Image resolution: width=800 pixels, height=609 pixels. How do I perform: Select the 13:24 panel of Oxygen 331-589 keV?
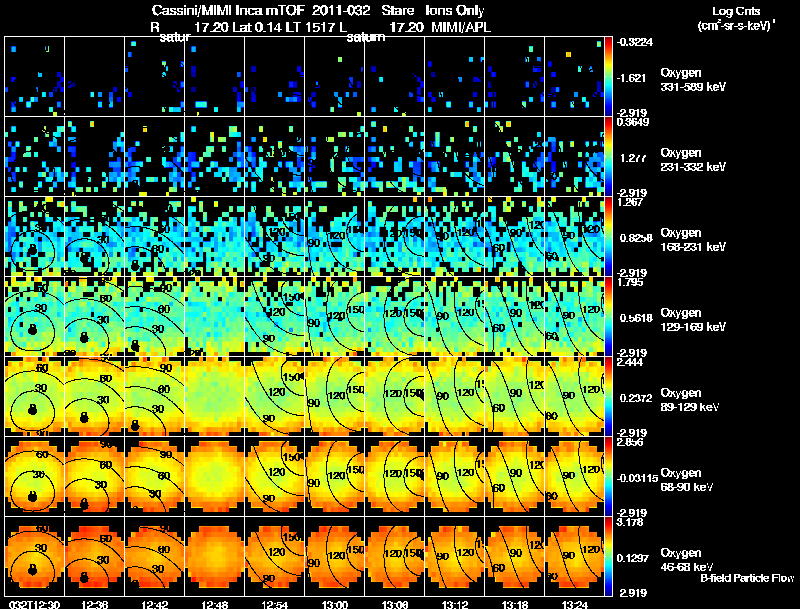click(574, 77)
